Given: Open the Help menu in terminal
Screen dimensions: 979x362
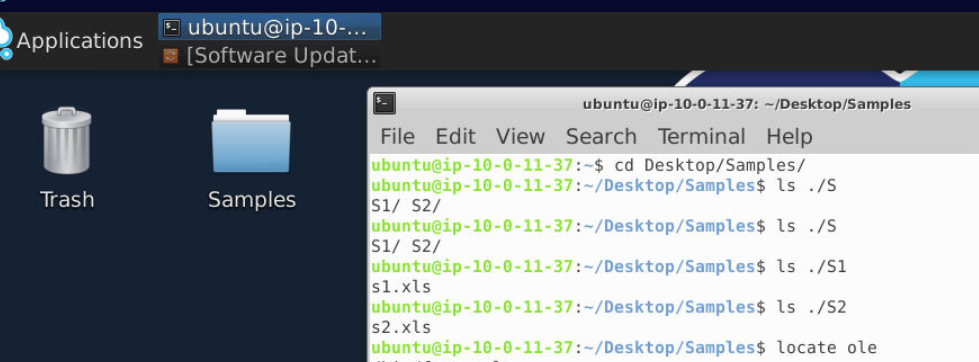Looking at the screenshot, I should coord(789,136).
